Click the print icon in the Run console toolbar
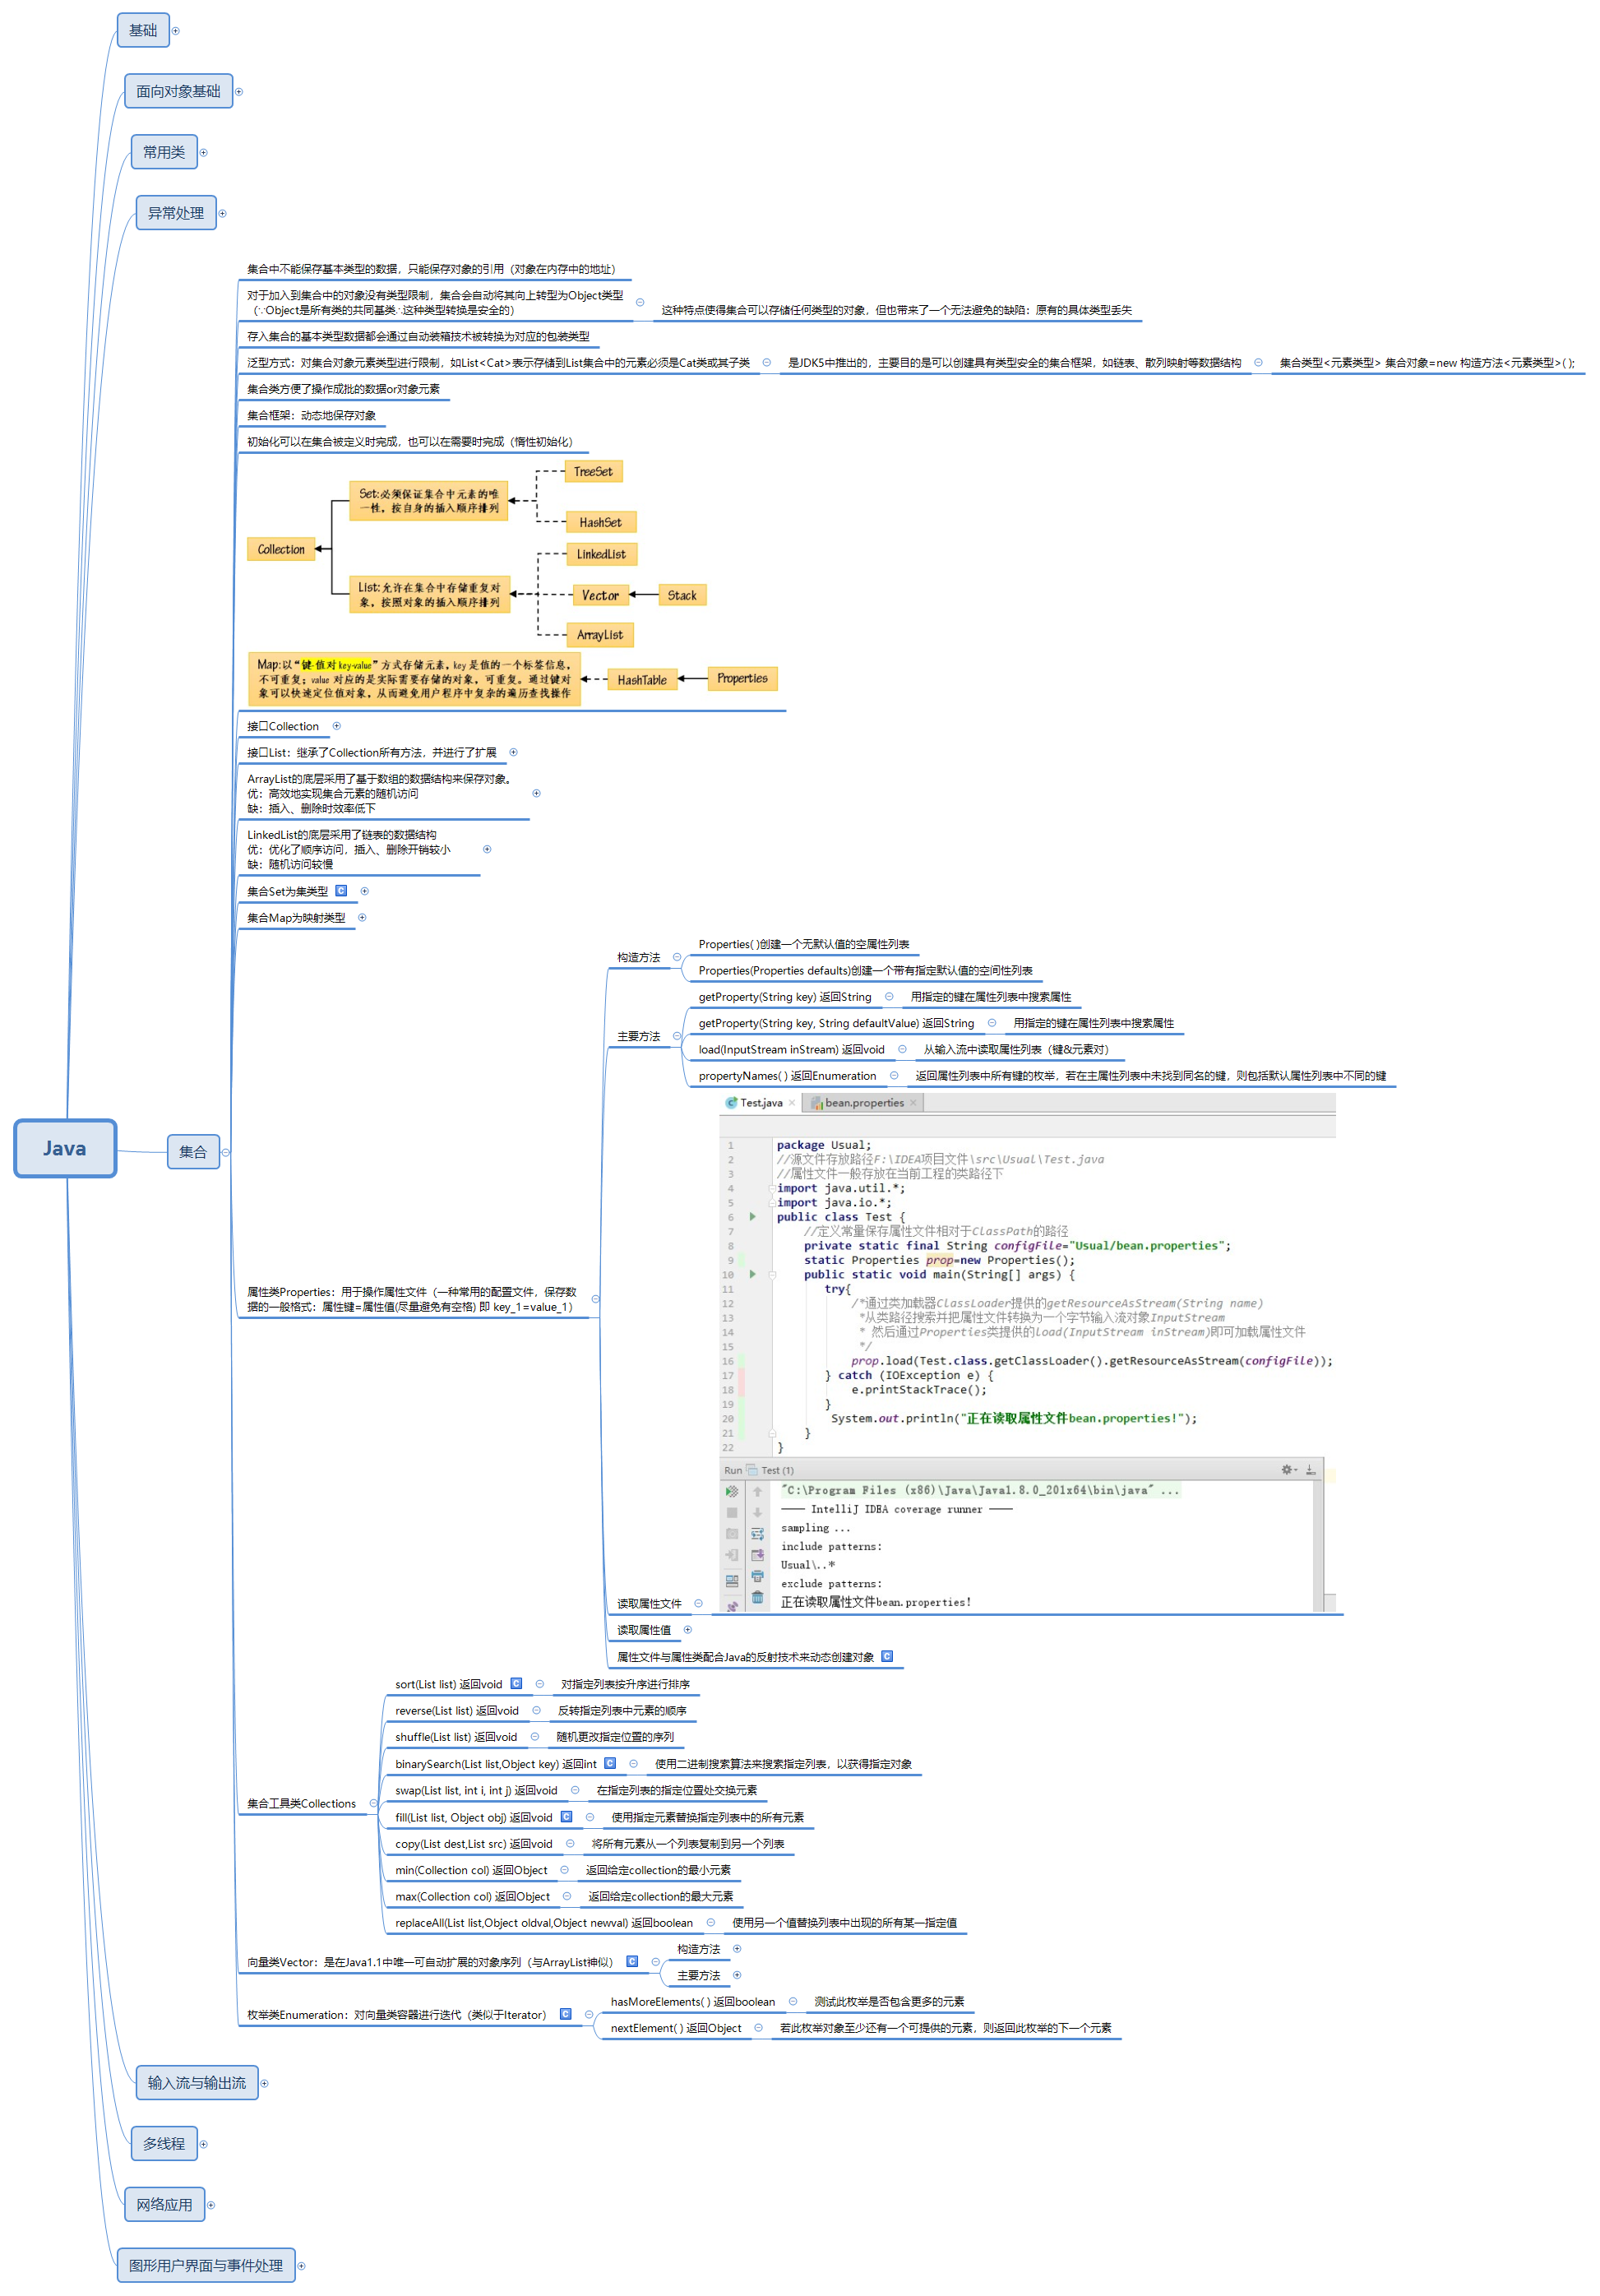 coord(757,1576)
